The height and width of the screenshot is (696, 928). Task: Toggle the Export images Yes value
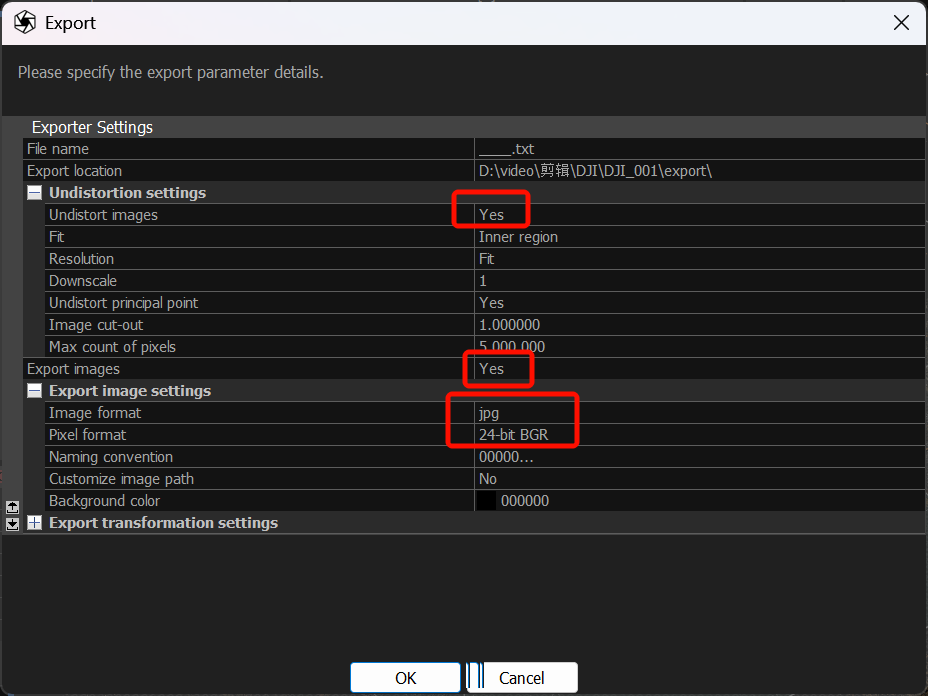491,369
